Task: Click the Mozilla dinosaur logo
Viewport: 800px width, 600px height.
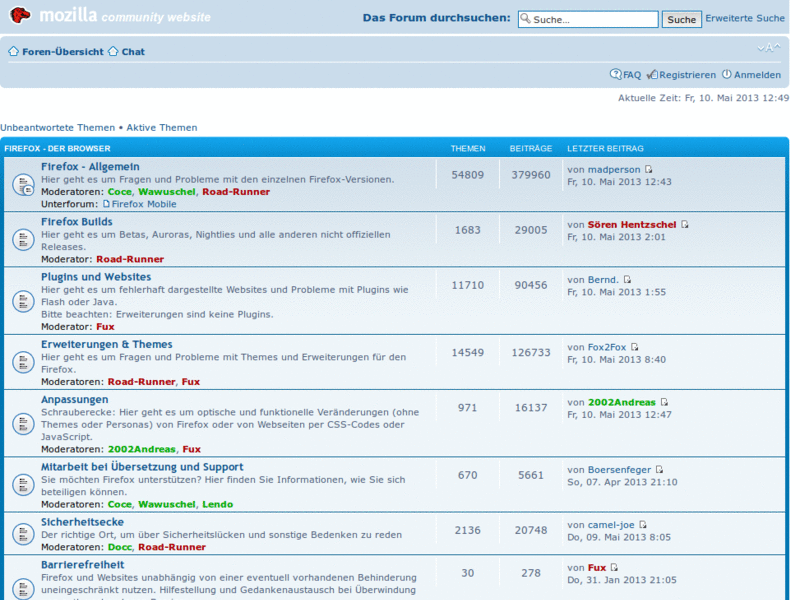Action: point(20,15)
